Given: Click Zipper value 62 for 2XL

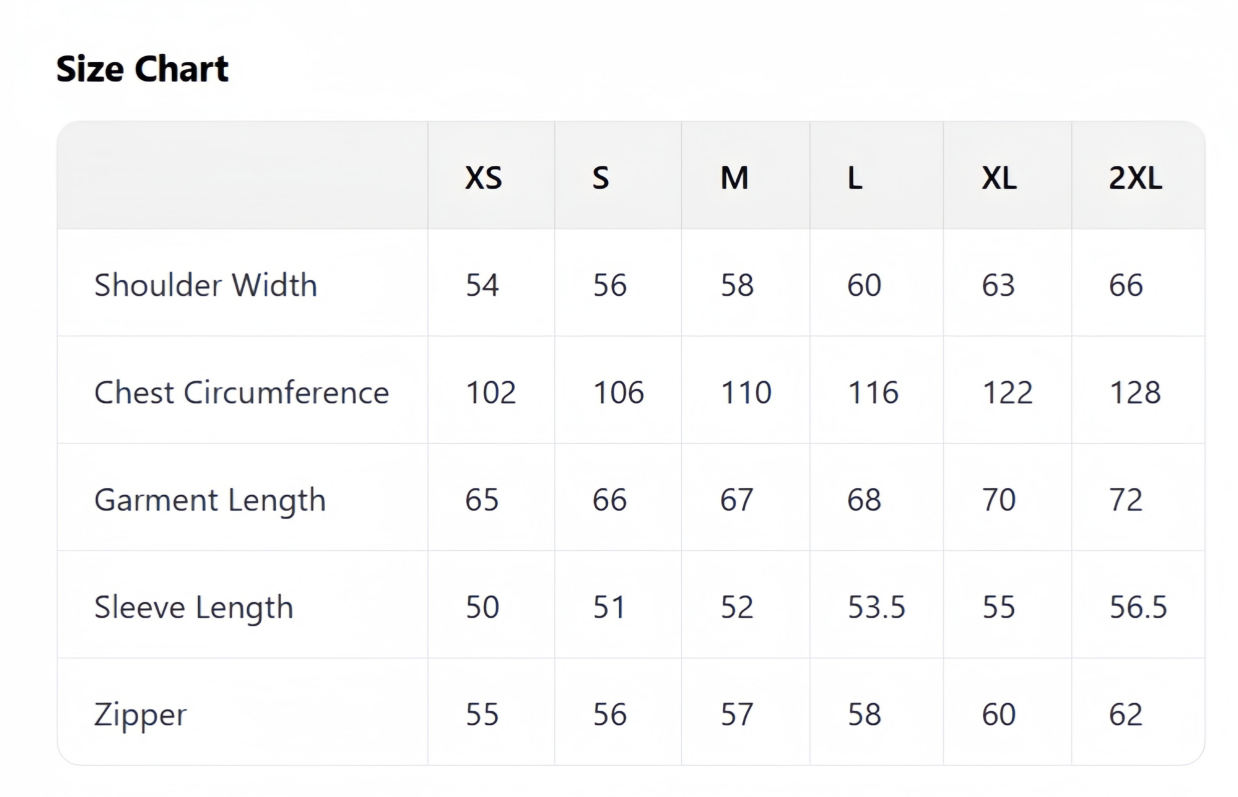Looking at the screenshot, I should click(x=1126, y=714).
